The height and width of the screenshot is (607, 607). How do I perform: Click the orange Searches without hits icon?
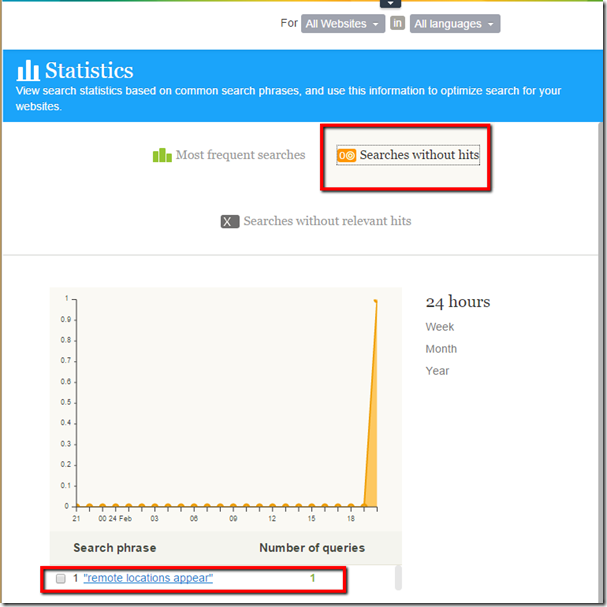point(347,155)
